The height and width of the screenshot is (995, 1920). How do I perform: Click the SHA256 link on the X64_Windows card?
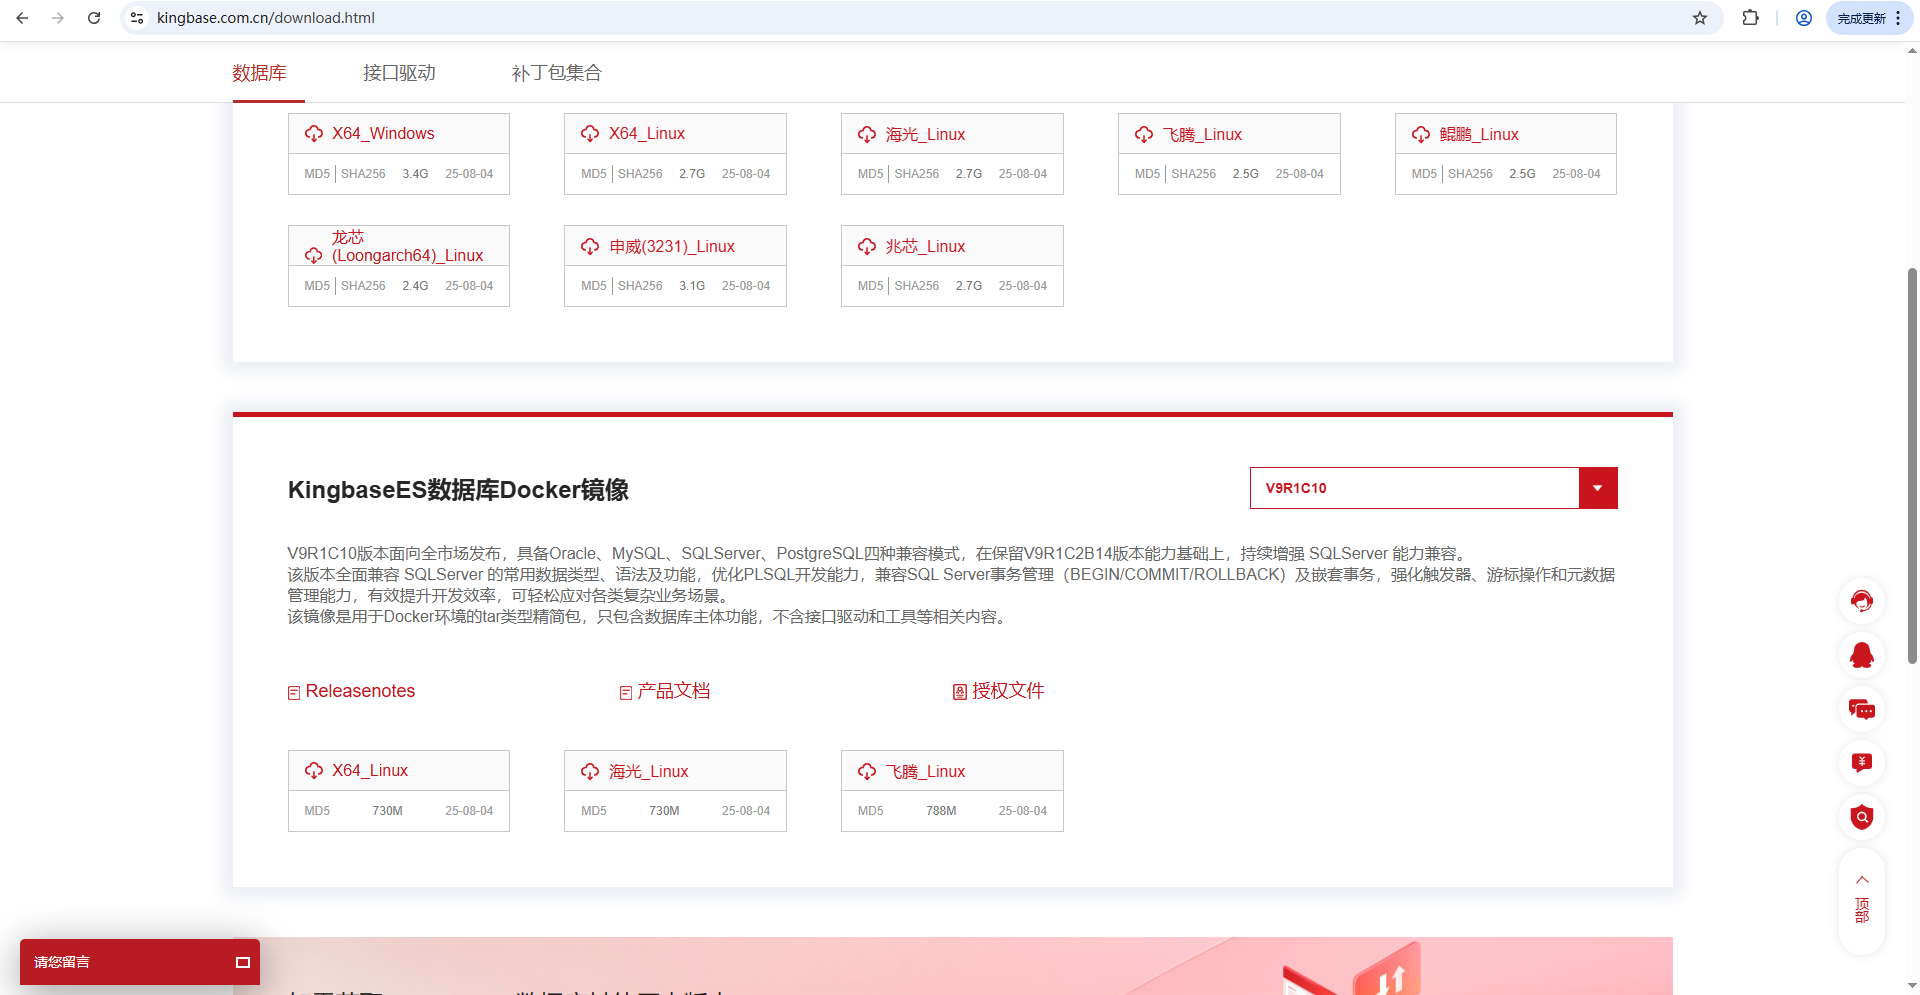point(363,174)
